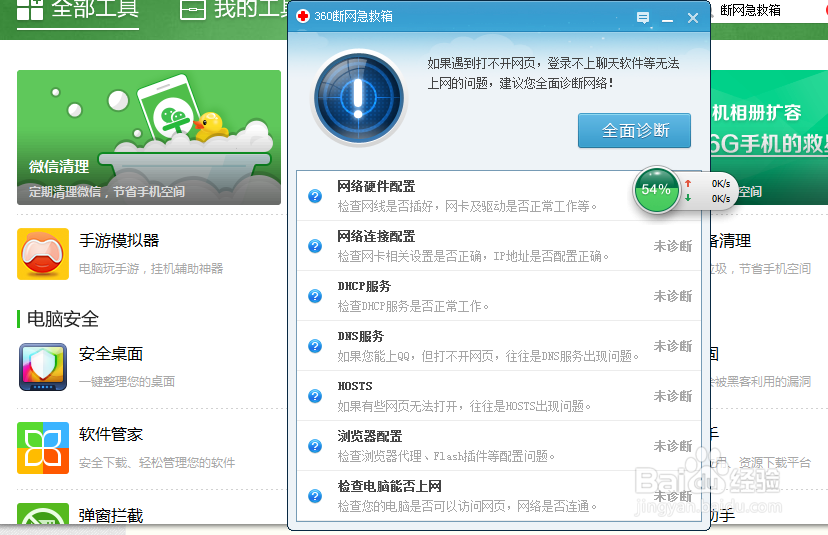Open the 手游模拟器 gamepad icon
The height and width of the screenshot is (535, 828).
[43, 254]
